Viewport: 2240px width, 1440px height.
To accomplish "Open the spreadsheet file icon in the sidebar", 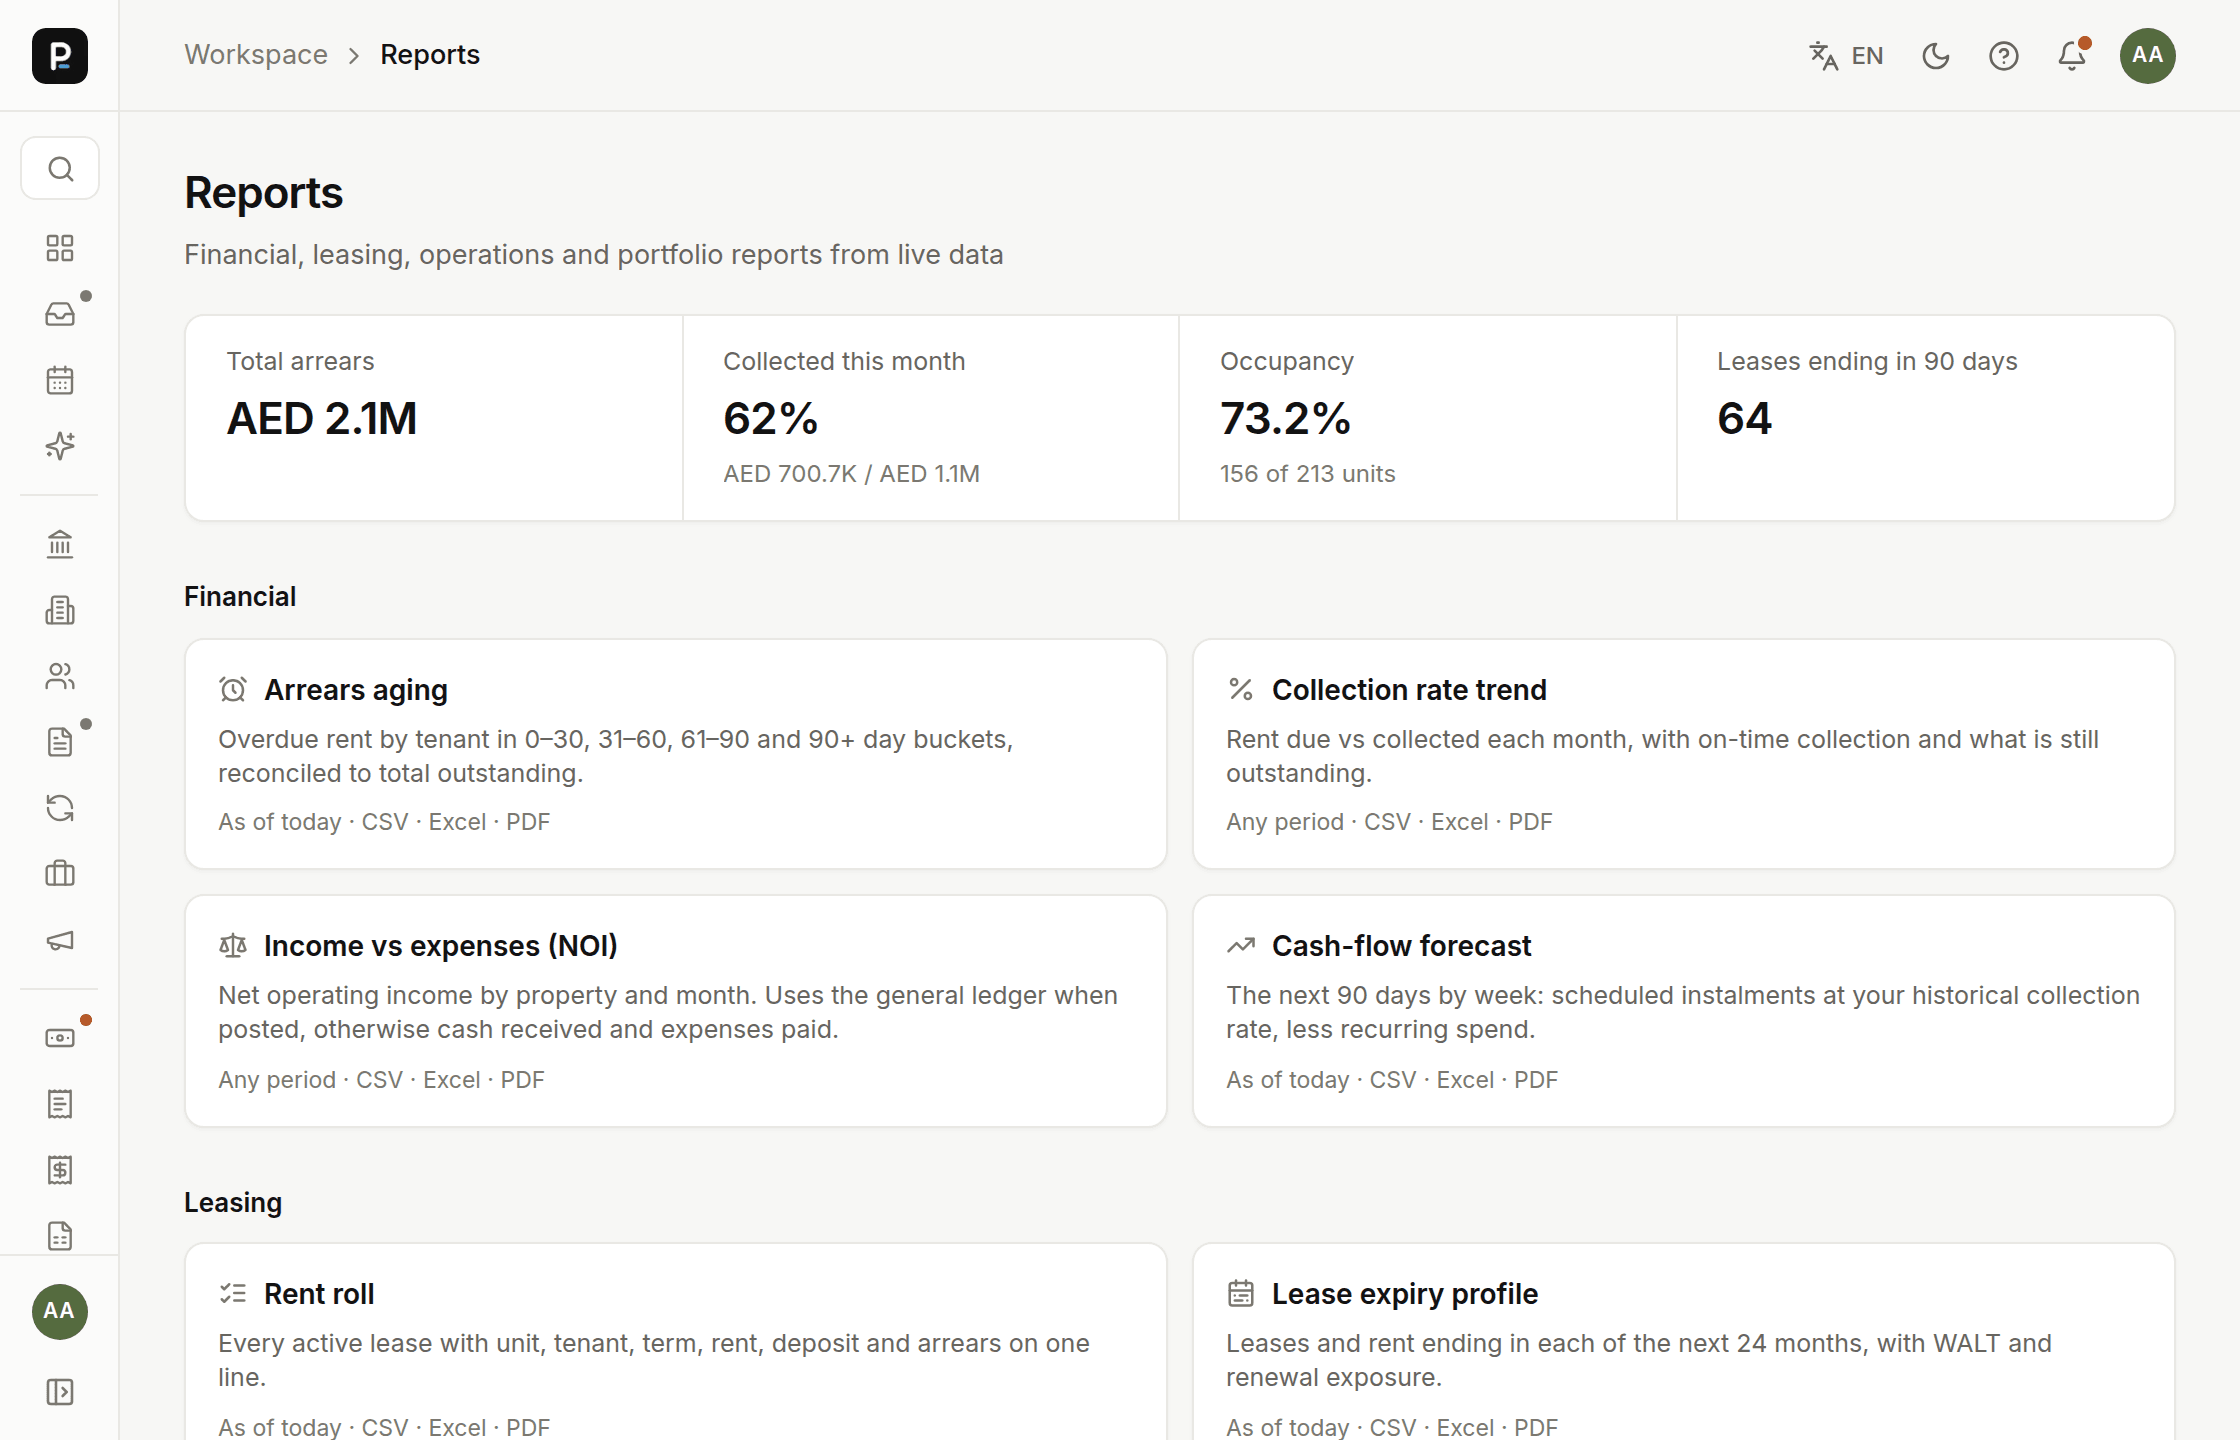I will (60, 1236).
